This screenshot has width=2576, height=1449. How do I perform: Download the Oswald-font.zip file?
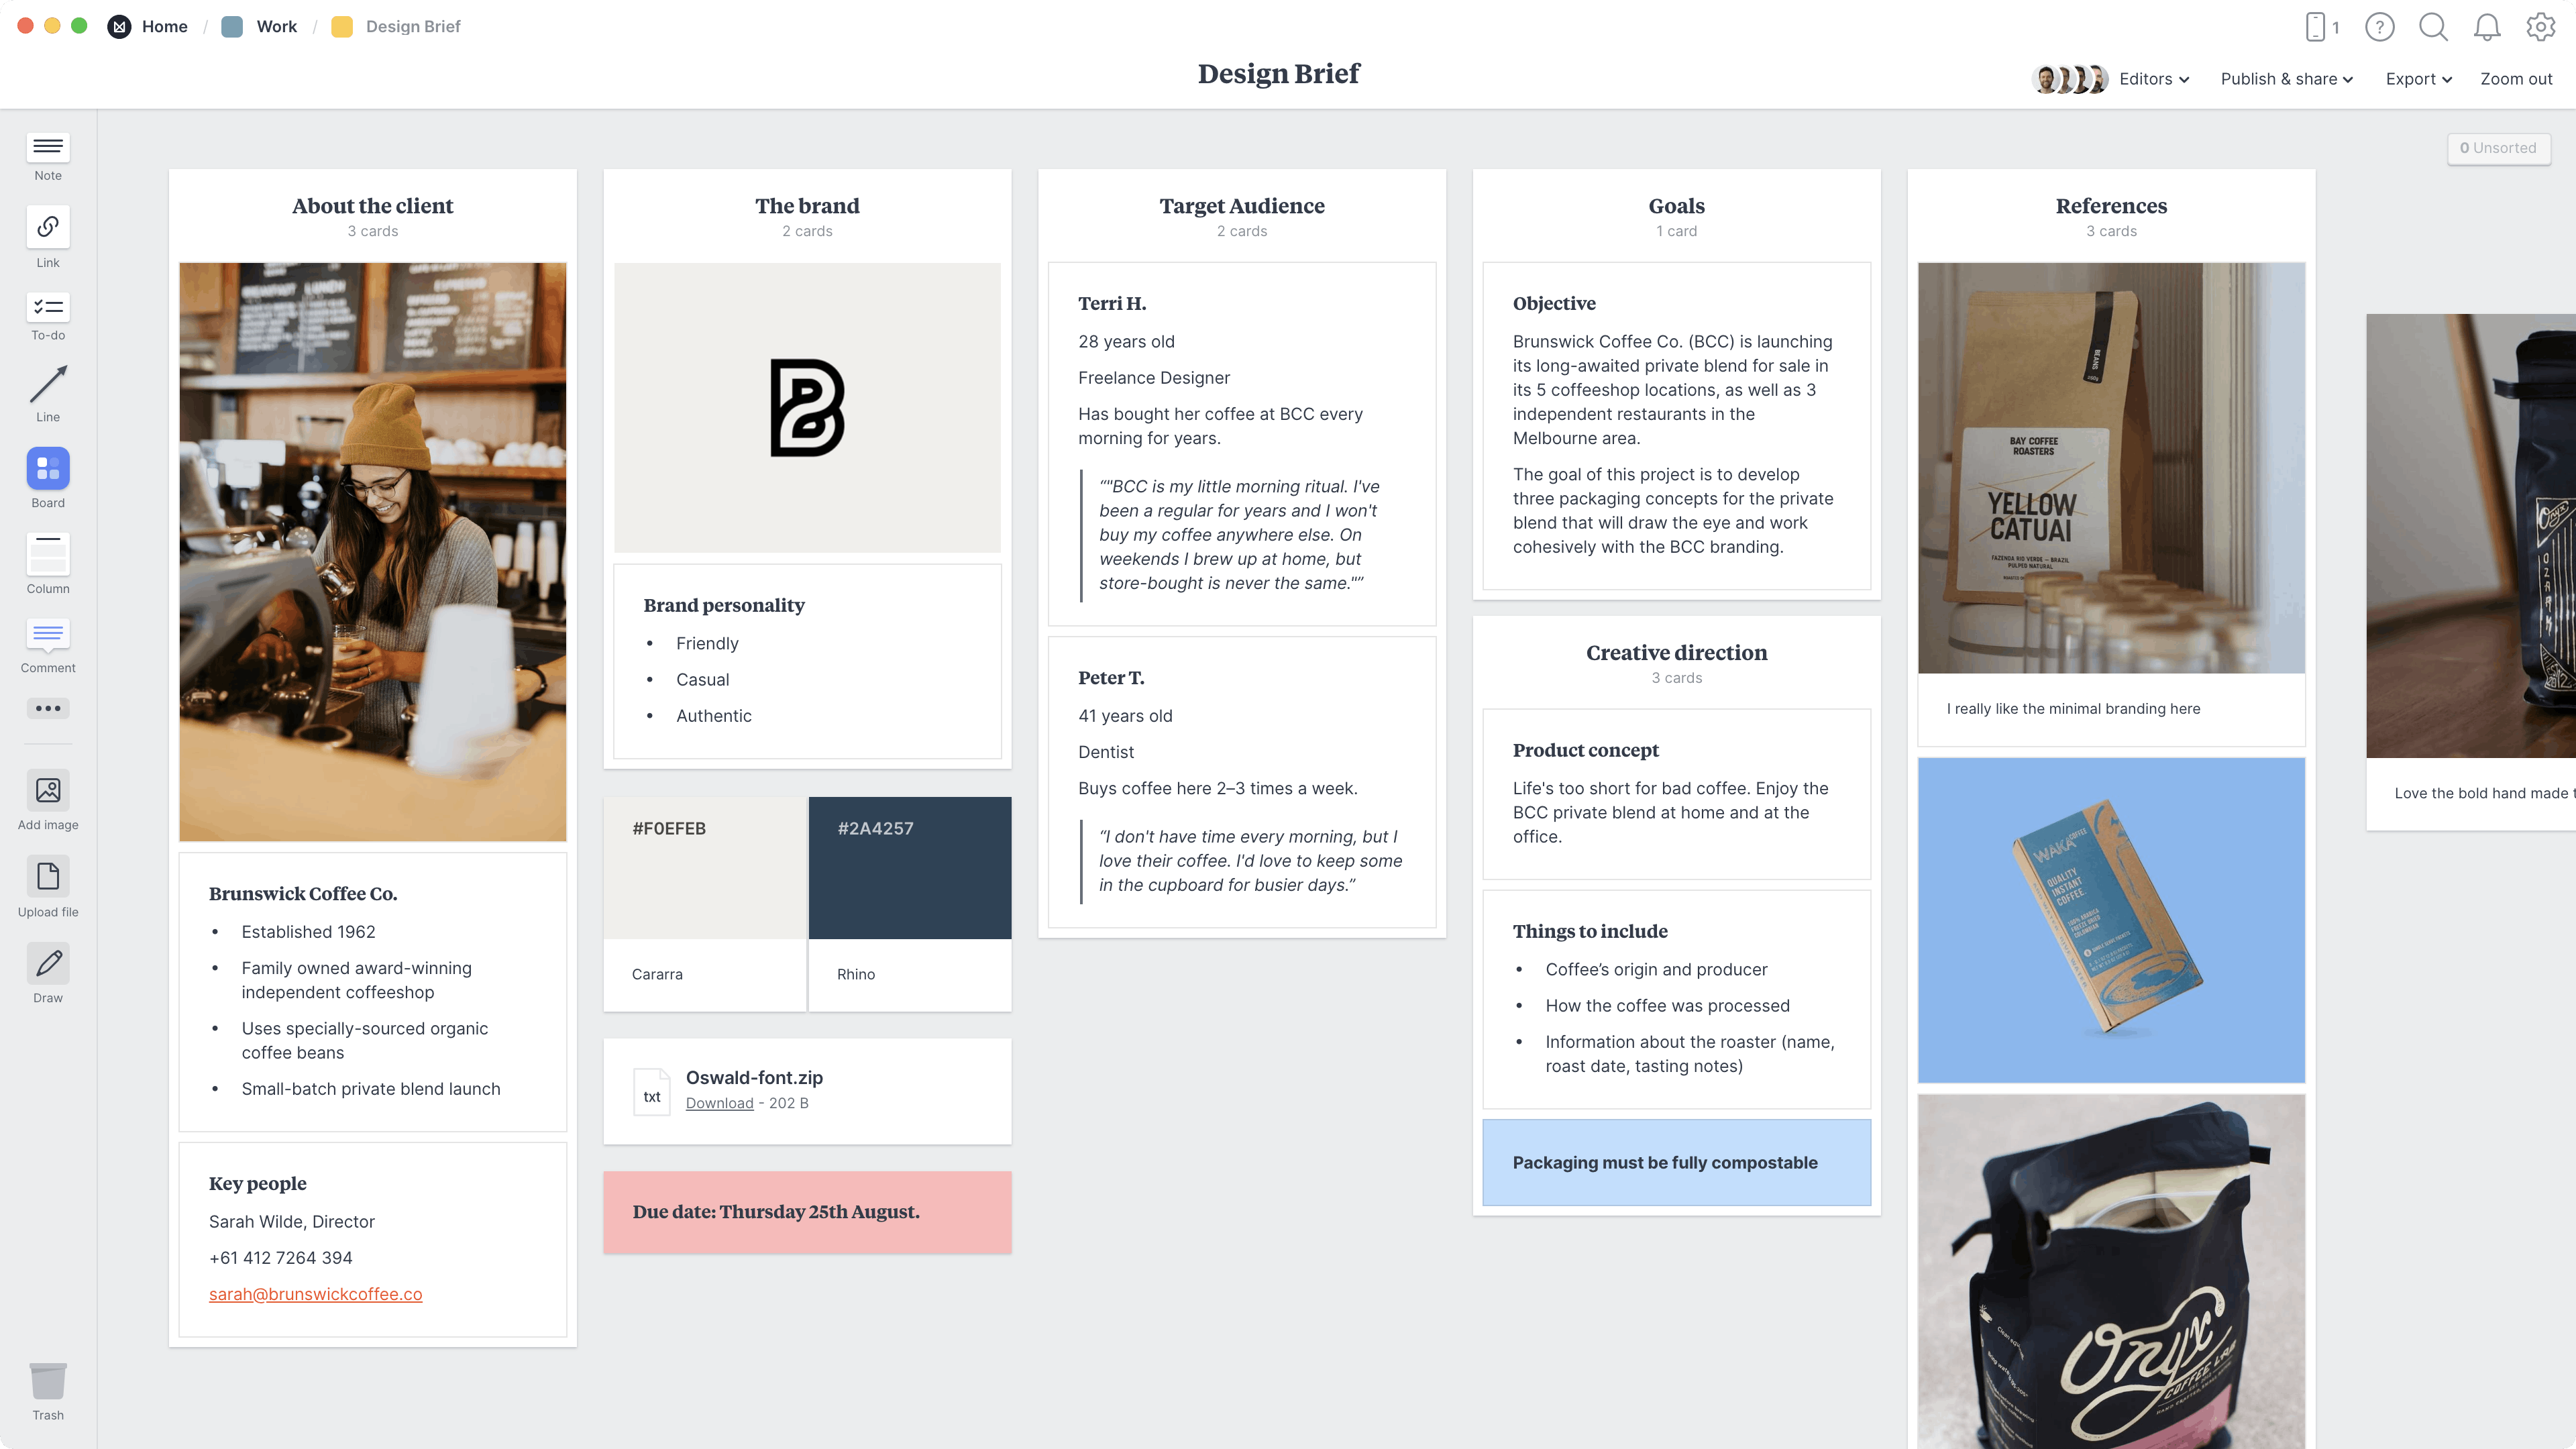pyautogui.click(x=718, y=1102)
